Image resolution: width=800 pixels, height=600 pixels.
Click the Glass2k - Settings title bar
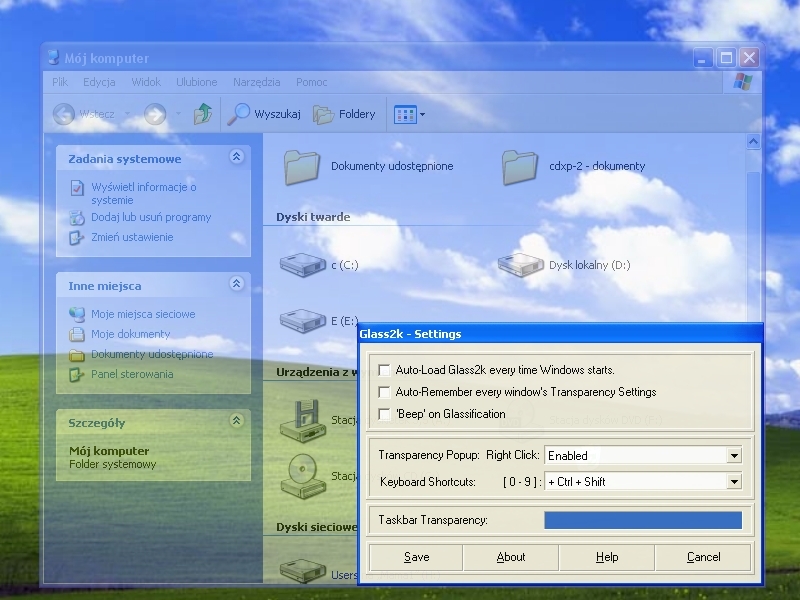click(x=560, y=334)
